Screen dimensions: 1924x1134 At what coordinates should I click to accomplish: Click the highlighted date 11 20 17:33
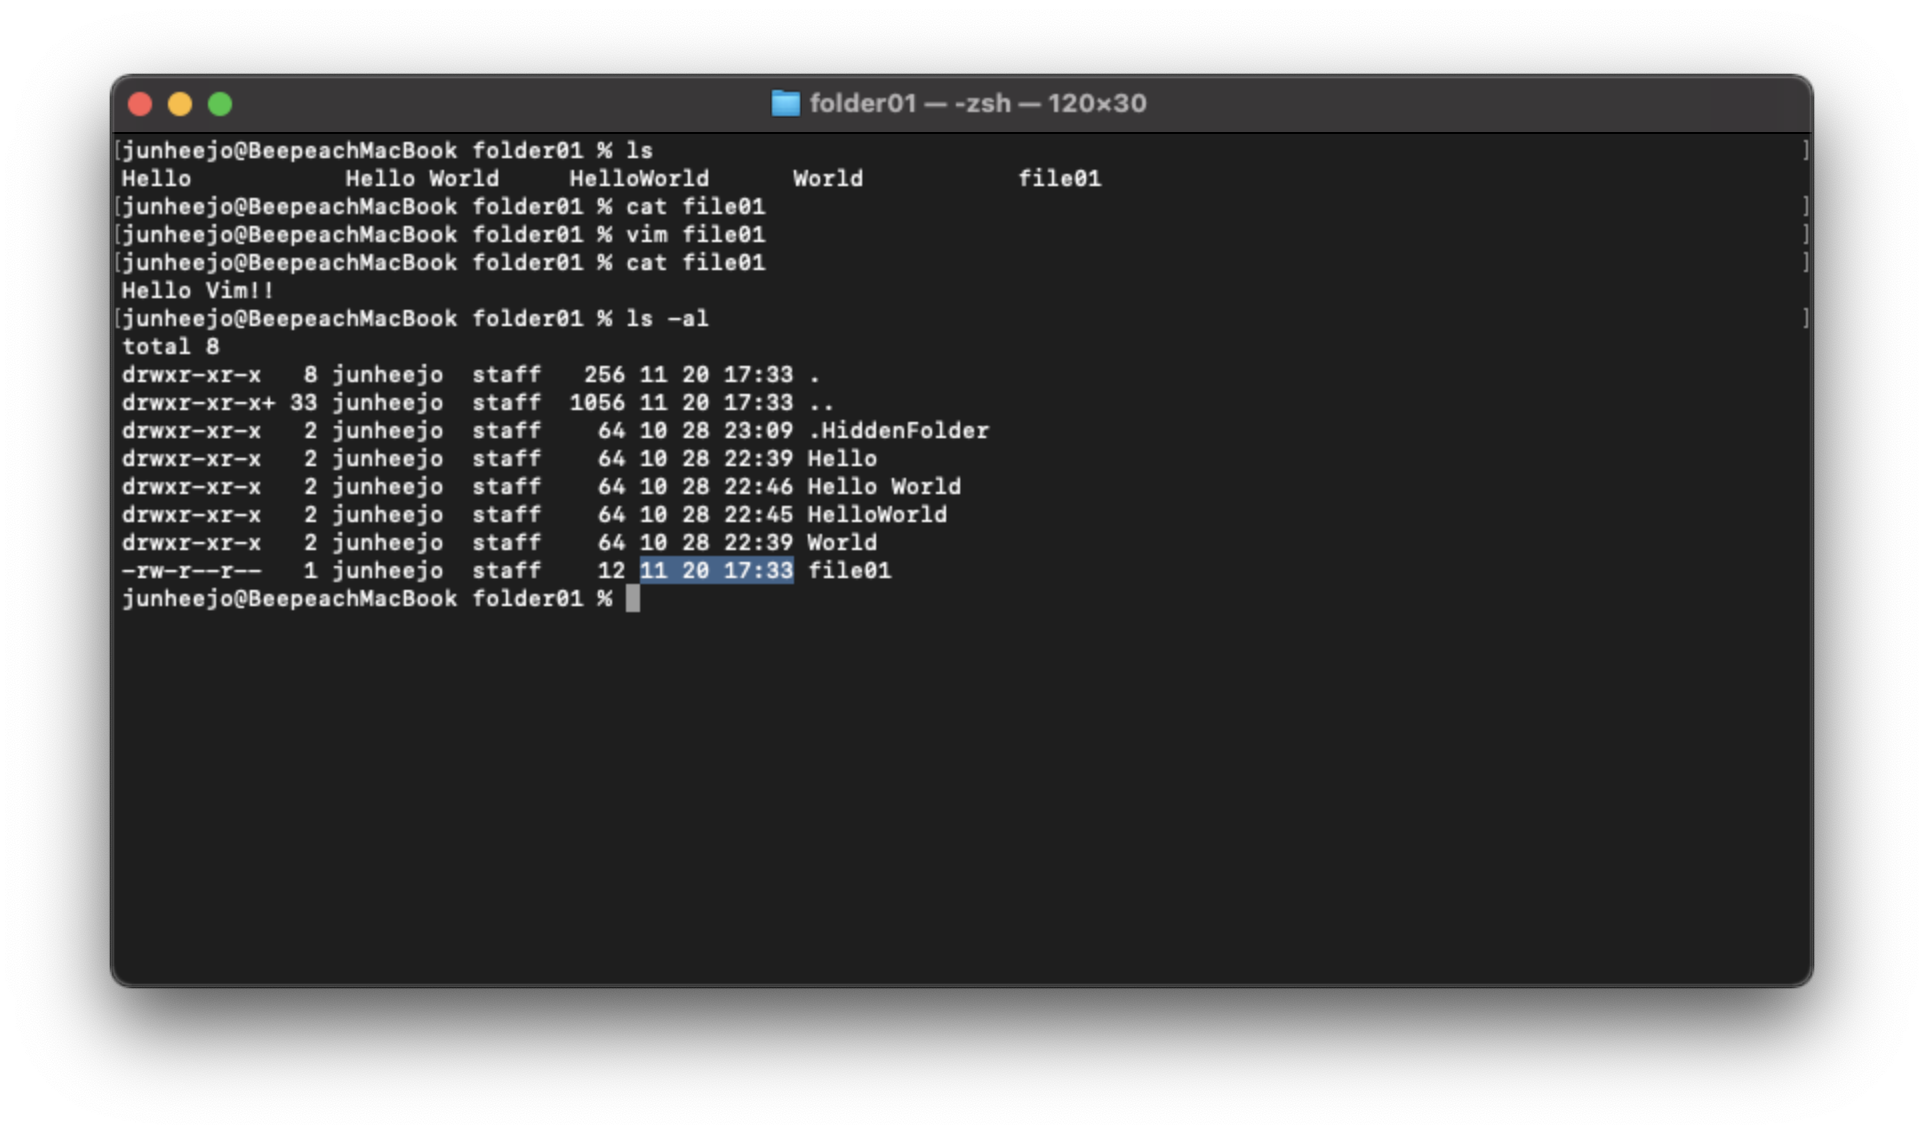coord(716,571)
